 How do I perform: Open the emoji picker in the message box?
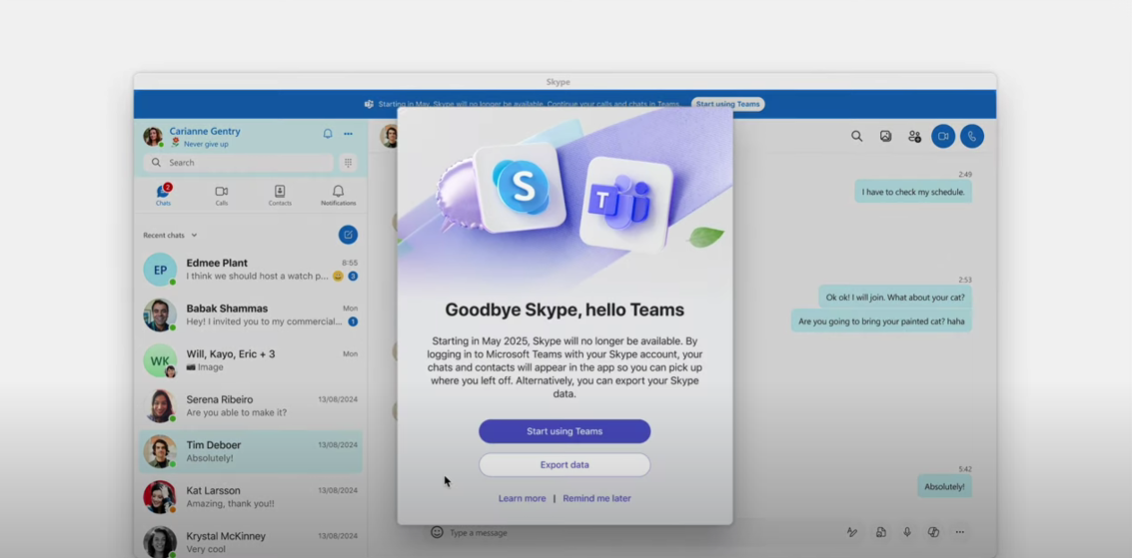tap(437, 532)
